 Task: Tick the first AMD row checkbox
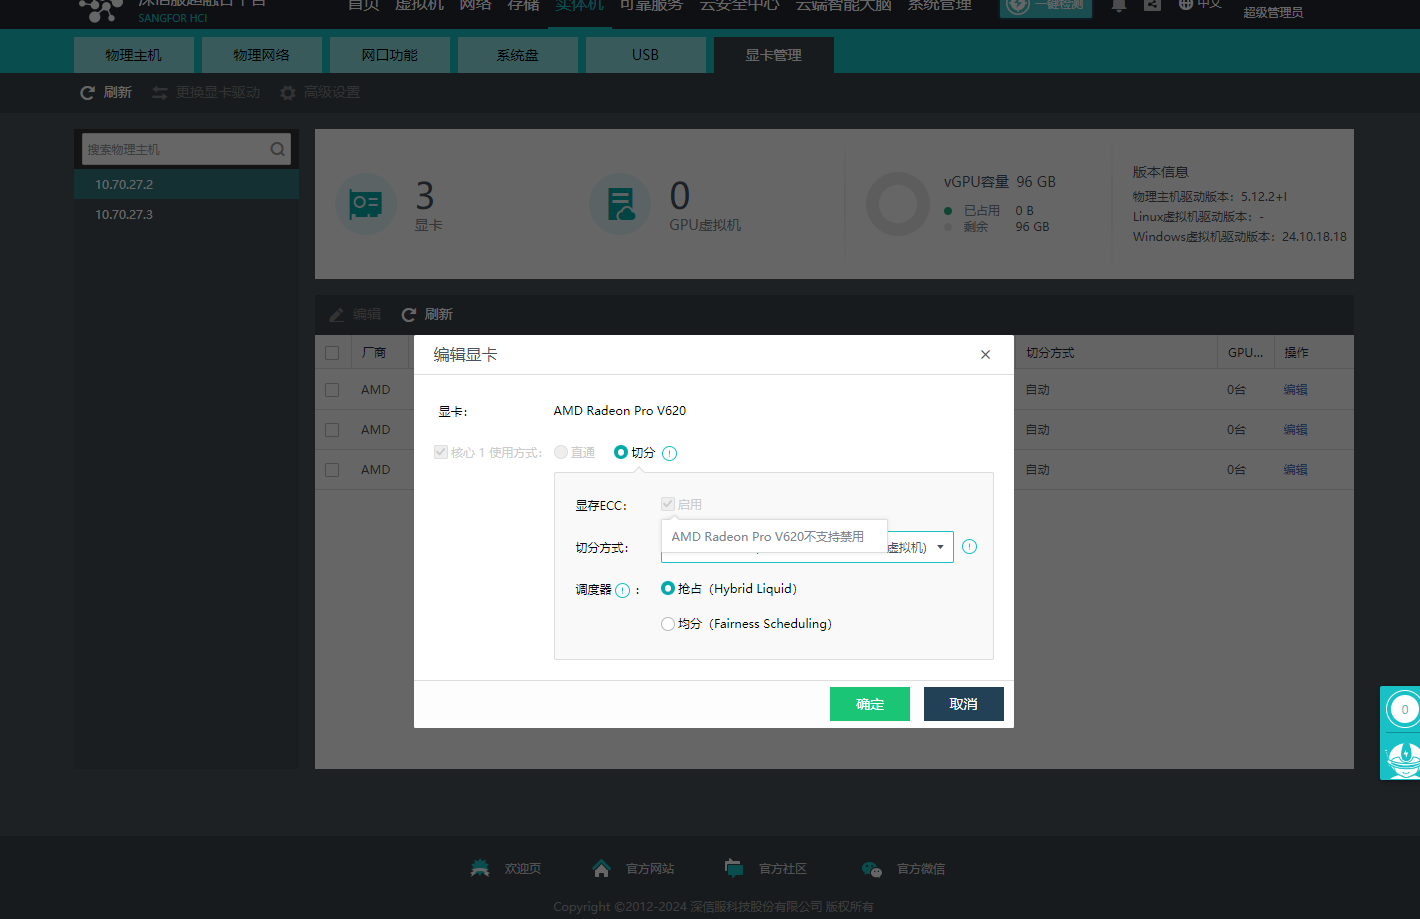tap(332, 390)
